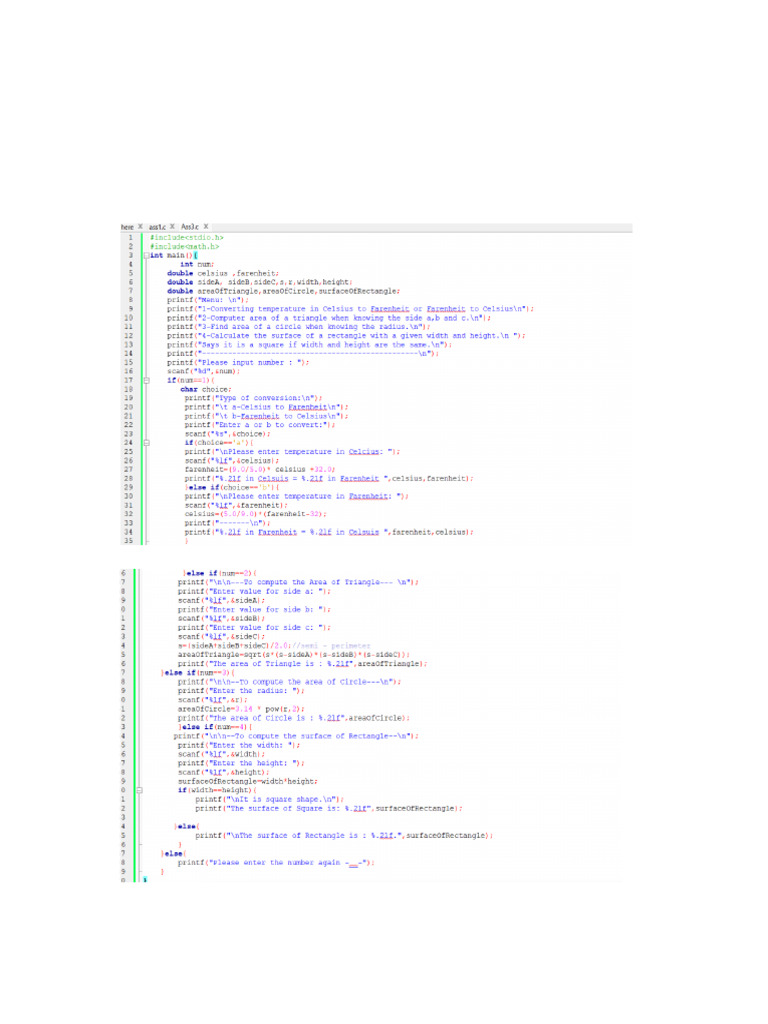768x1024 pixels.
Task: Click the #include<math.h> line
Action: pyautogui.click(x=184, y=246)
